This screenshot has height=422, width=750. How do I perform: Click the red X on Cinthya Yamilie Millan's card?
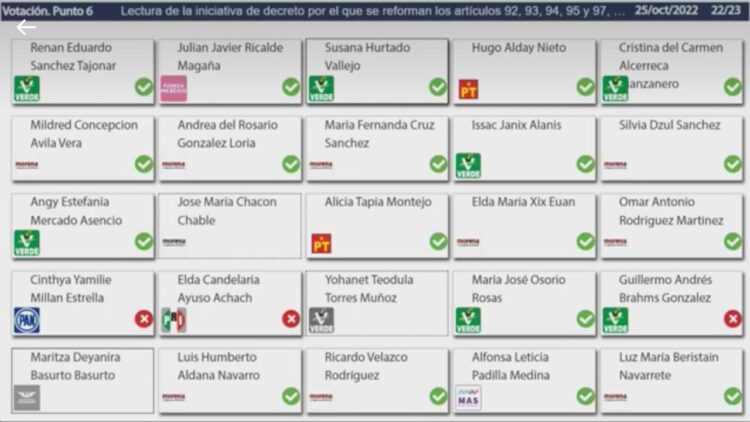[143, 319]
